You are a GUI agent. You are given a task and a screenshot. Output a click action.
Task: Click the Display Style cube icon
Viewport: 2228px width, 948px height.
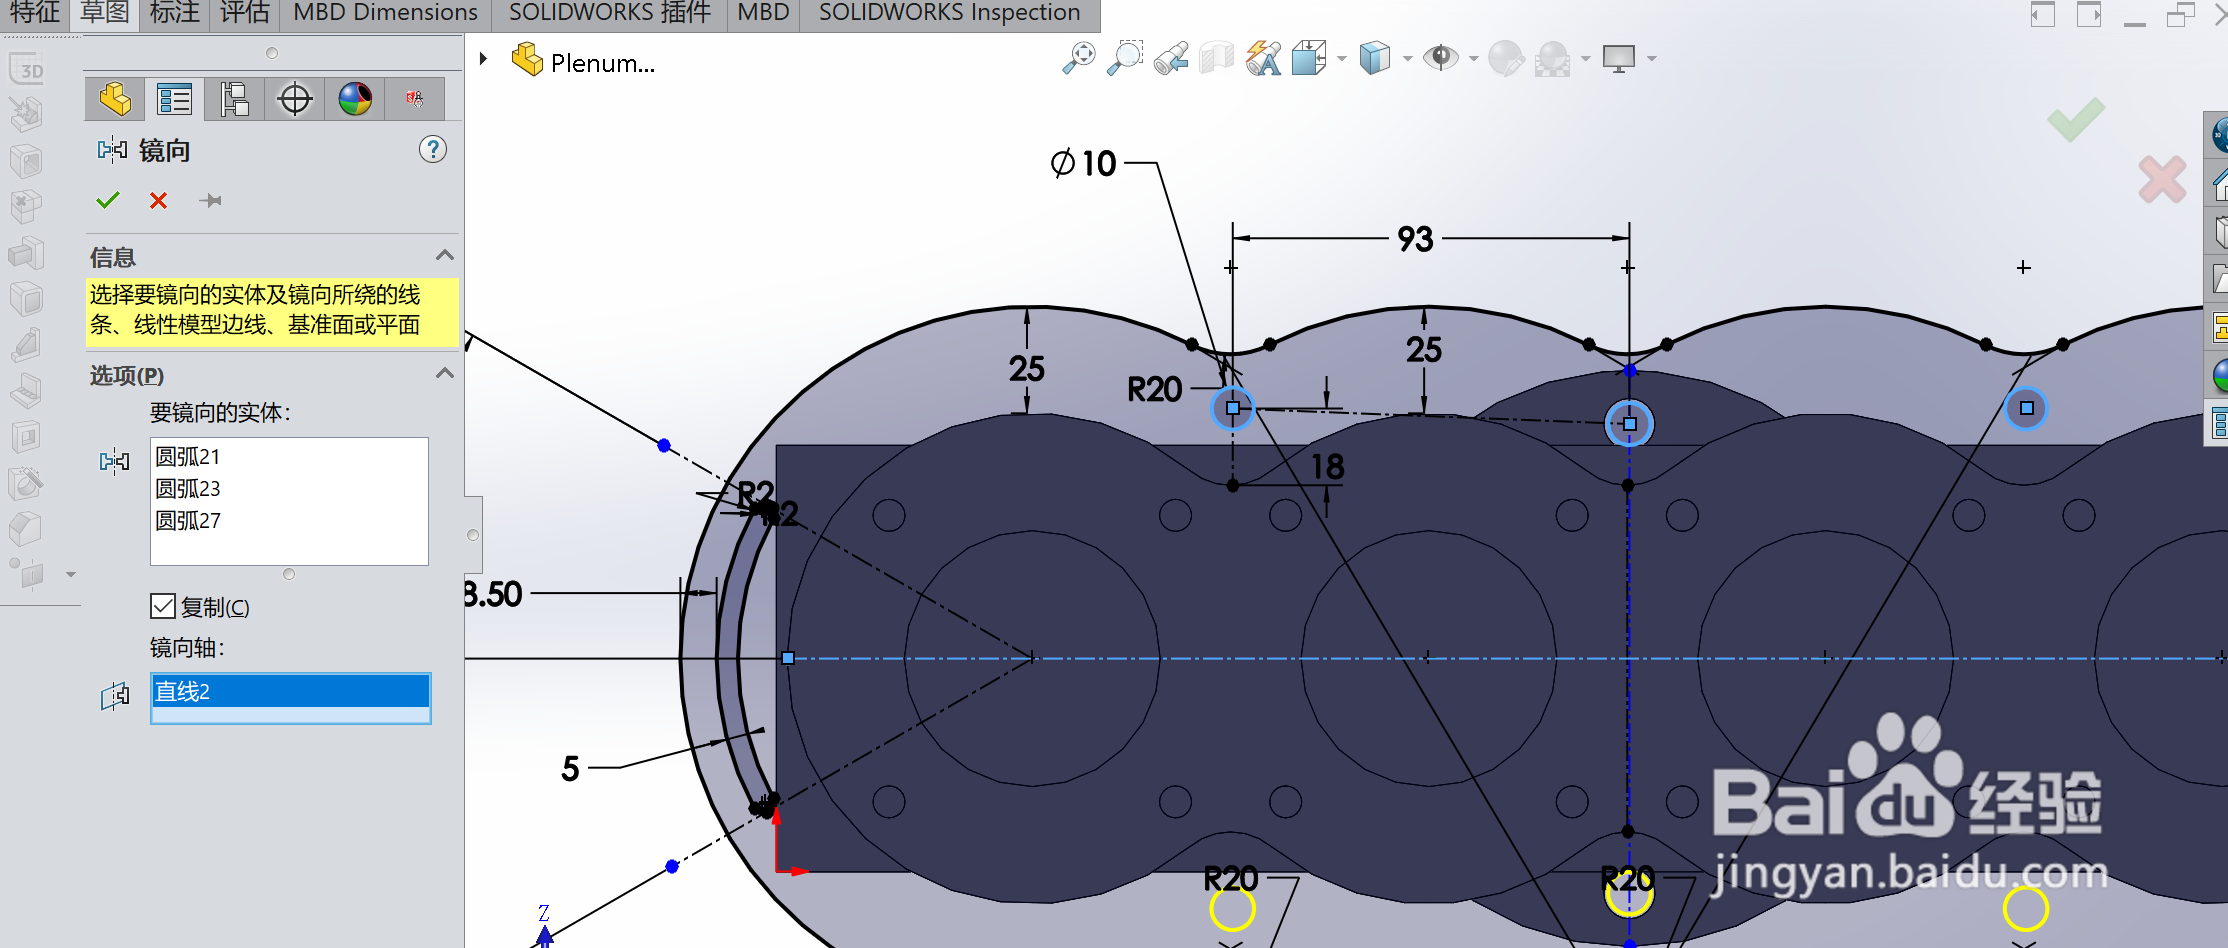(x=1375, y=58)
